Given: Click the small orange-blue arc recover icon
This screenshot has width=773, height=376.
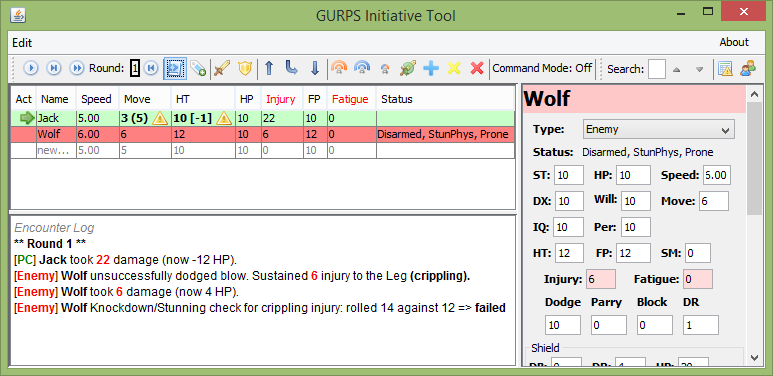Looking at the screenshot, I should coord(385,69).
